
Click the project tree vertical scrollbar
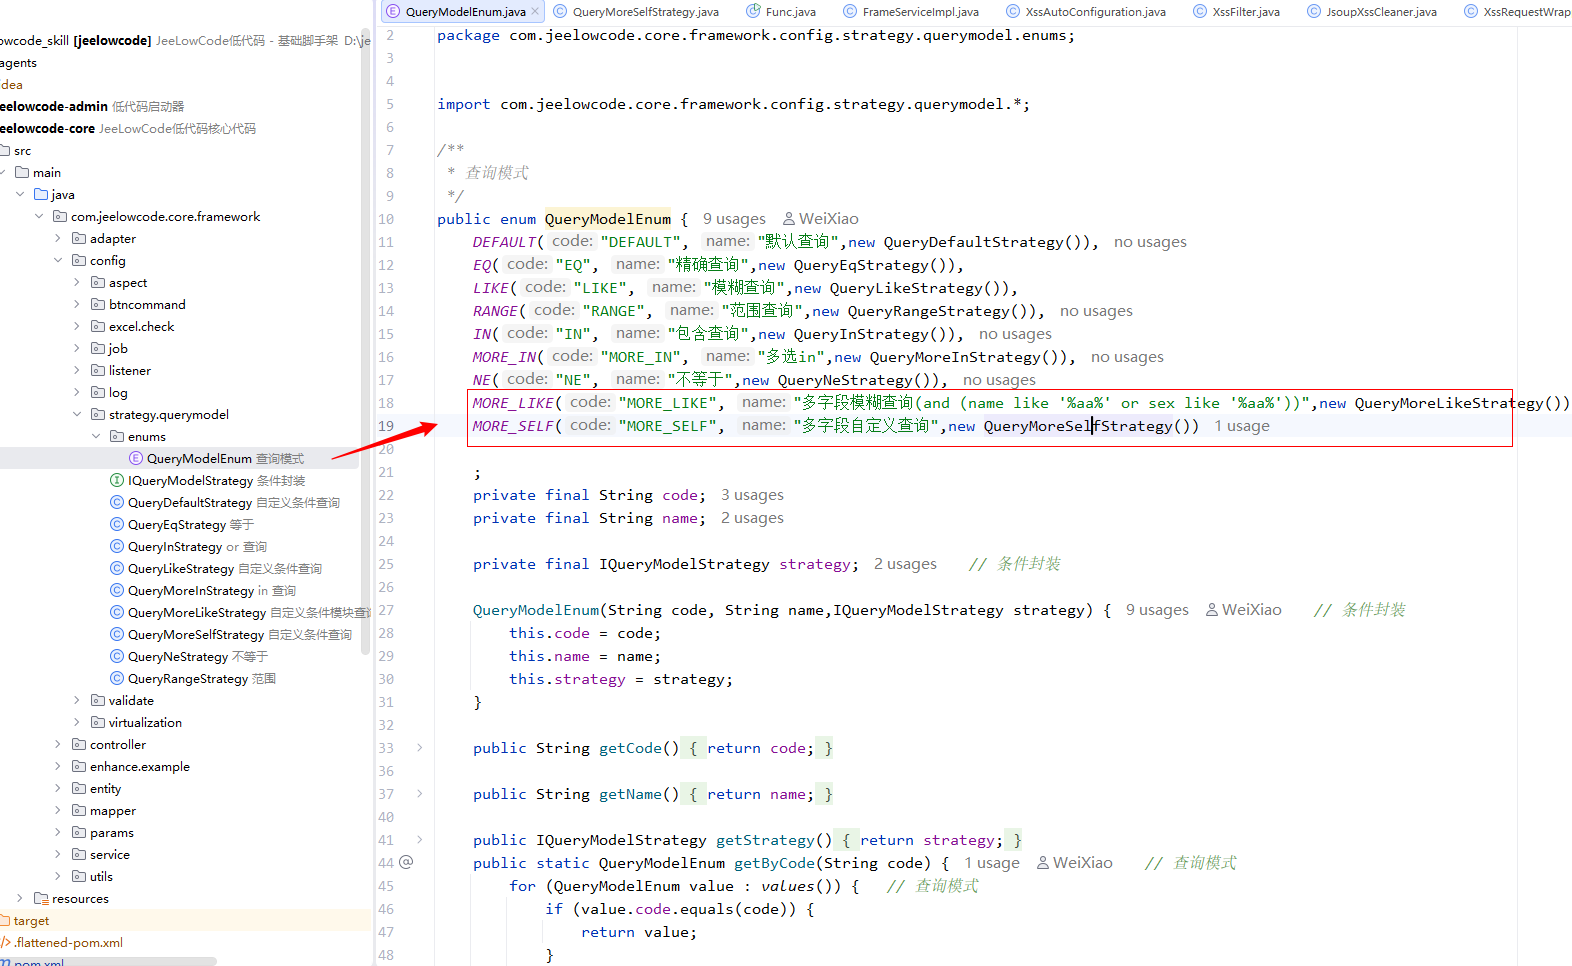(x=366, y=340)
